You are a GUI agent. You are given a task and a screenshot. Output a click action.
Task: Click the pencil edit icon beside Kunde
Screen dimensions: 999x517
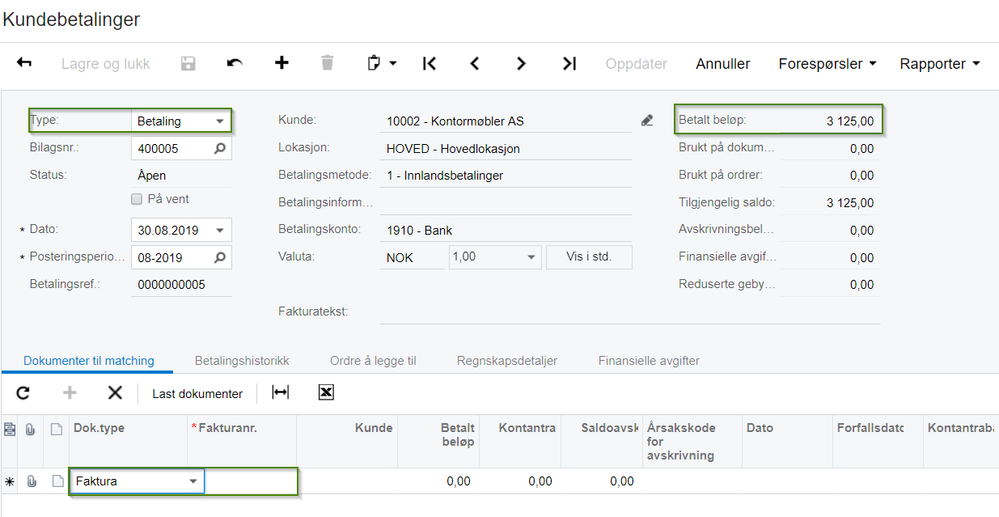(x=647, y=120)
